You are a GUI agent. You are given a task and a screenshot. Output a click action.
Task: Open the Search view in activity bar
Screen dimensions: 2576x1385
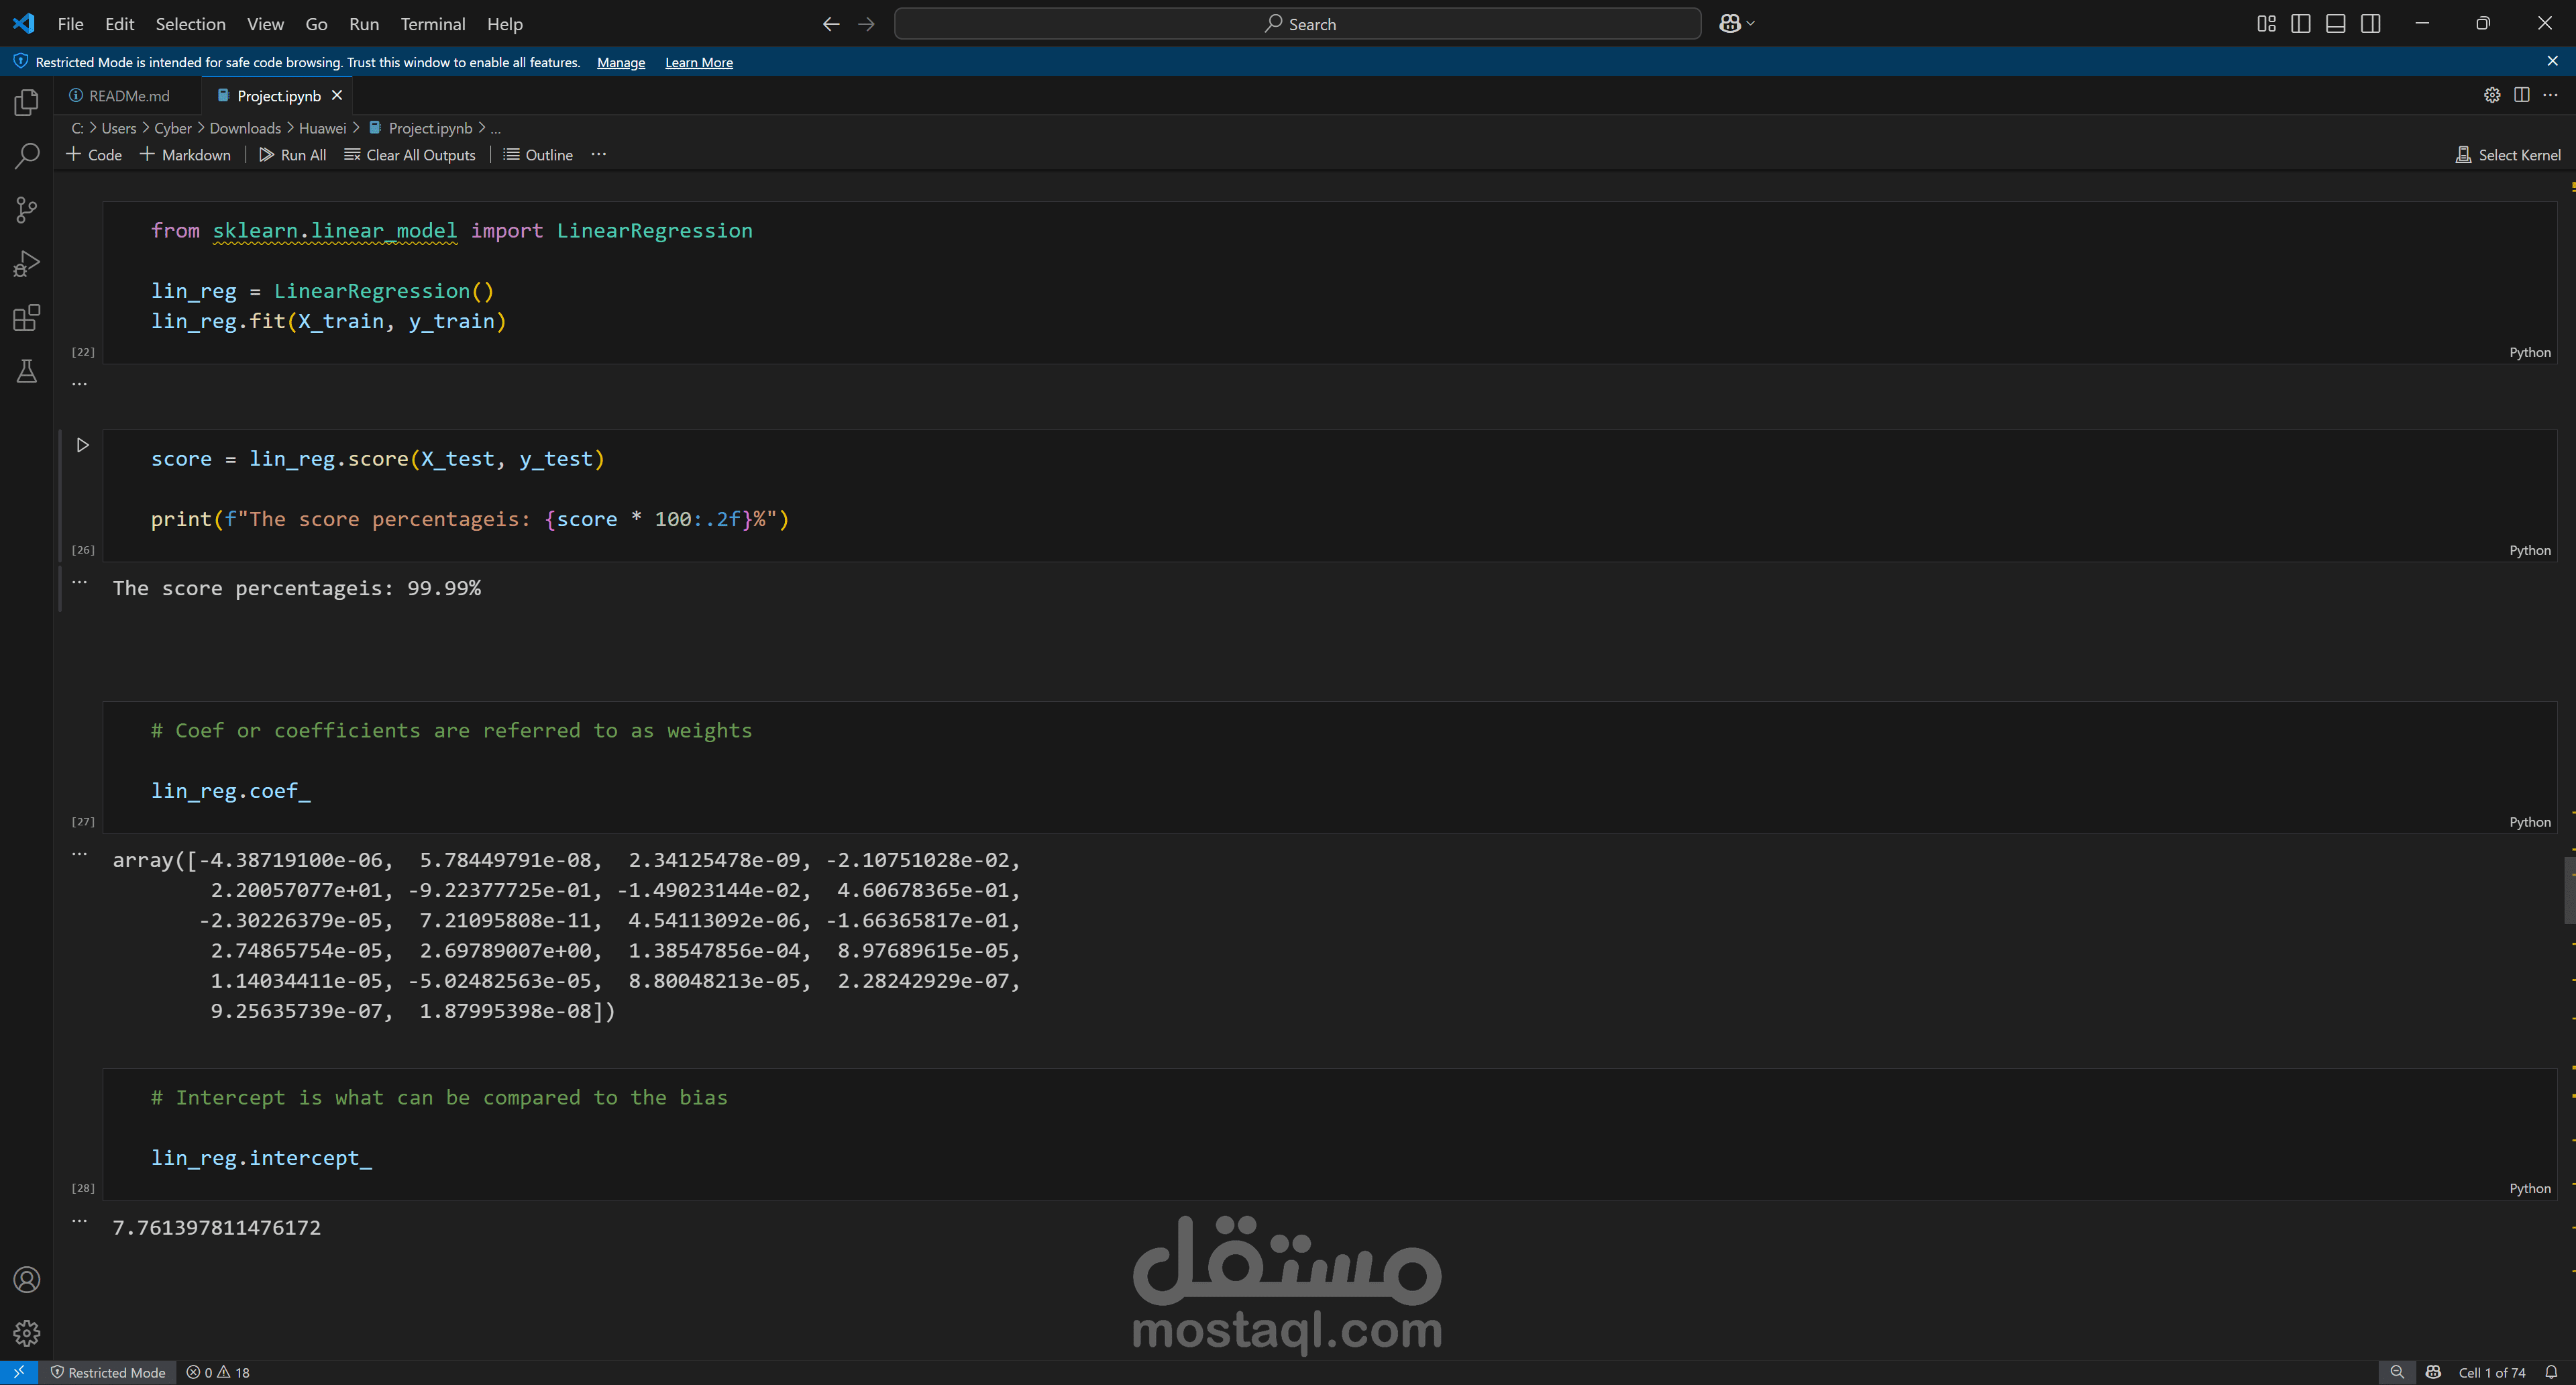coord(27,156)
